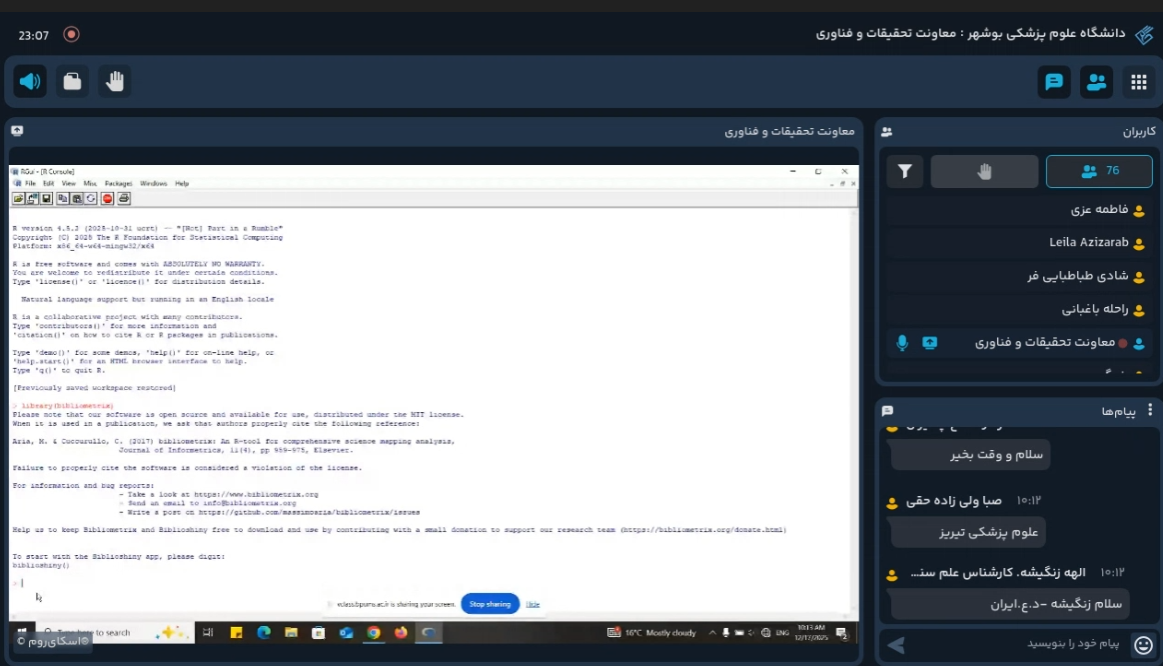Open the messages panel three-dot menu

1149,410
